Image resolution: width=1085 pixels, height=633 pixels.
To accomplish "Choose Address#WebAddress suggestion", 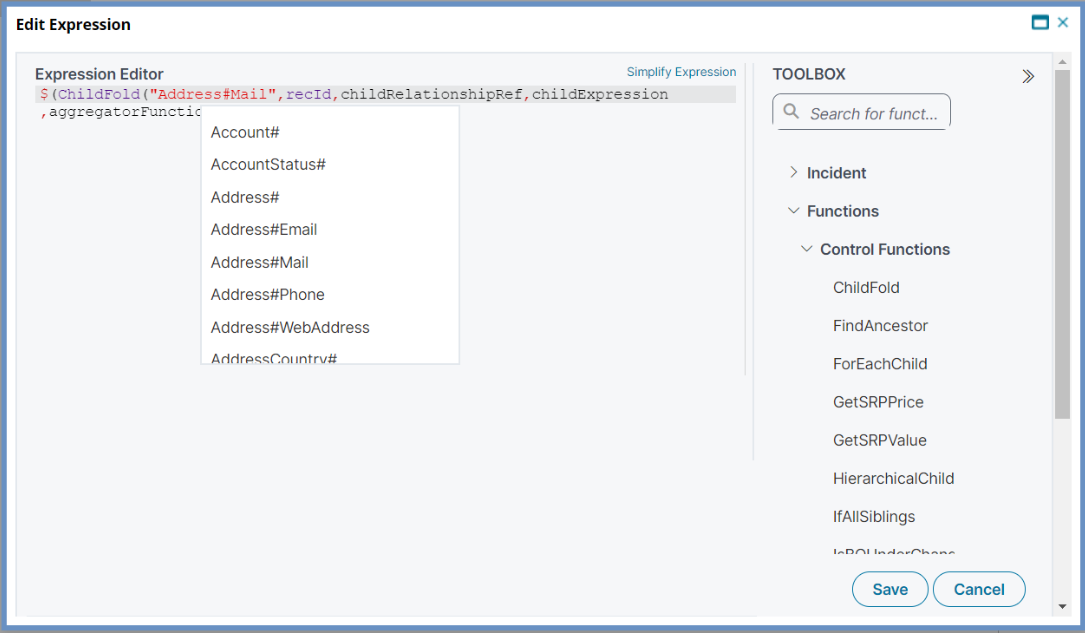I will pyautogui.click(x=290, y=327).
